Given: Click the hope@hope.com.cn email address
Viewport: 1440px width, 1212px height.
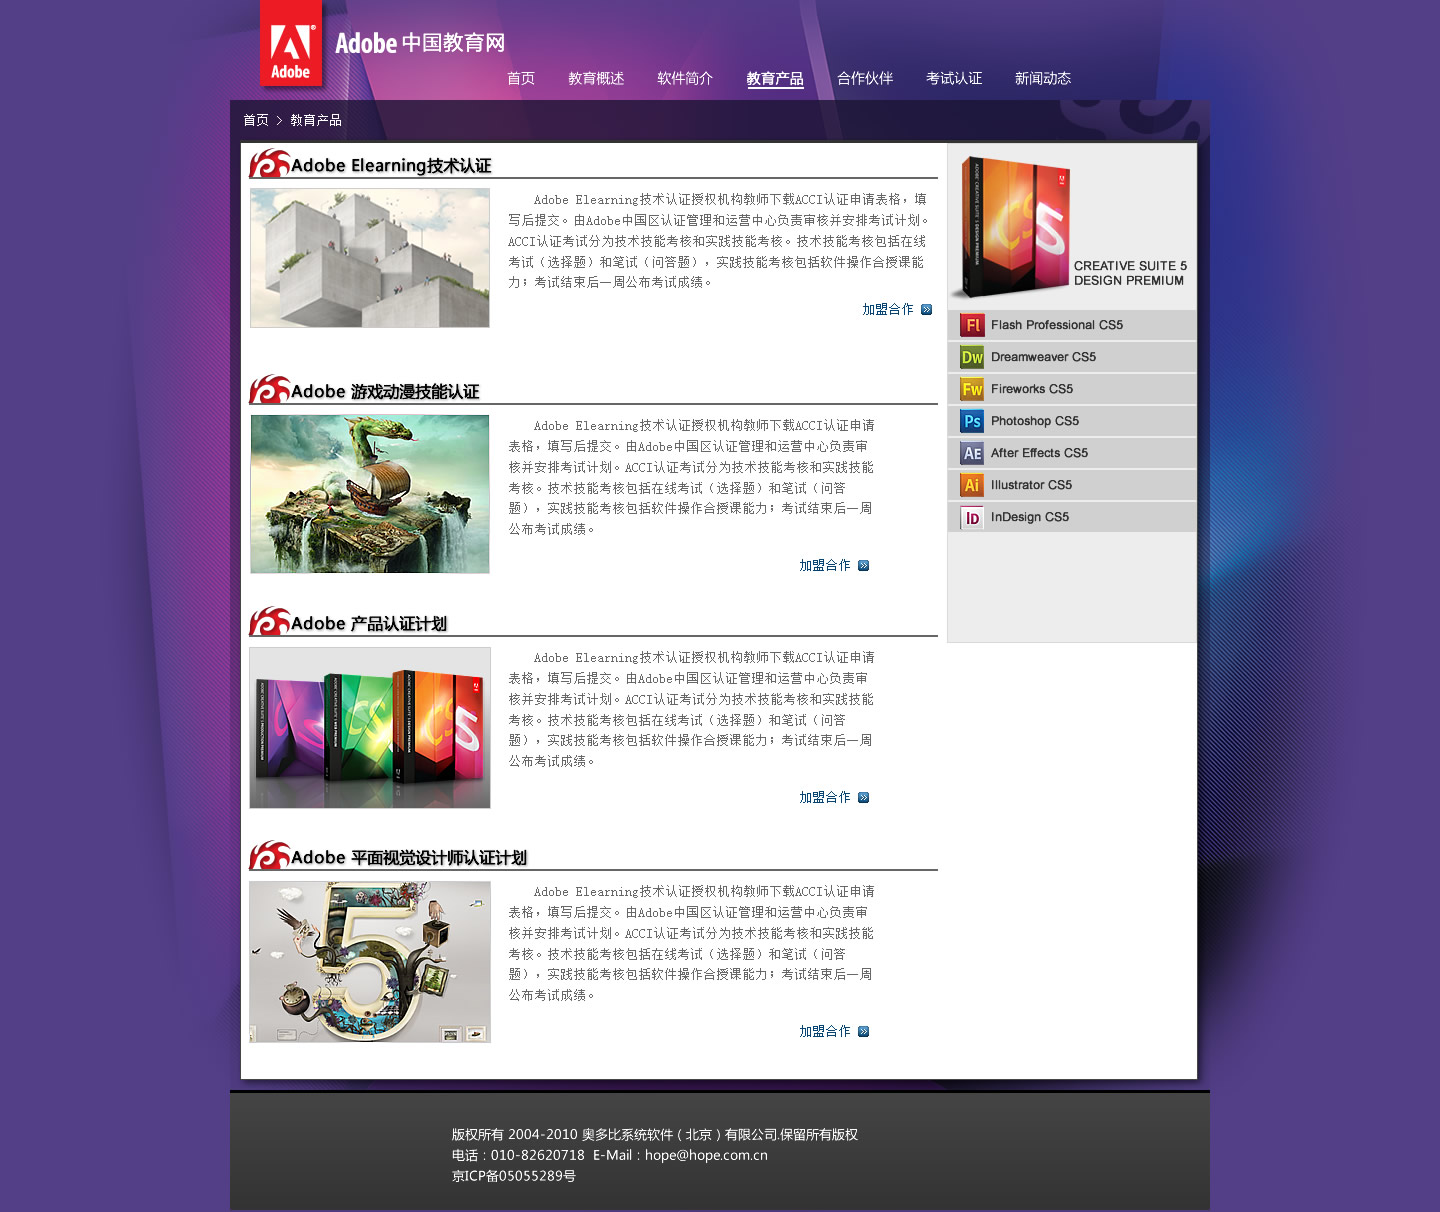Looking at the screenshot, I should (x=706, y=1155).
